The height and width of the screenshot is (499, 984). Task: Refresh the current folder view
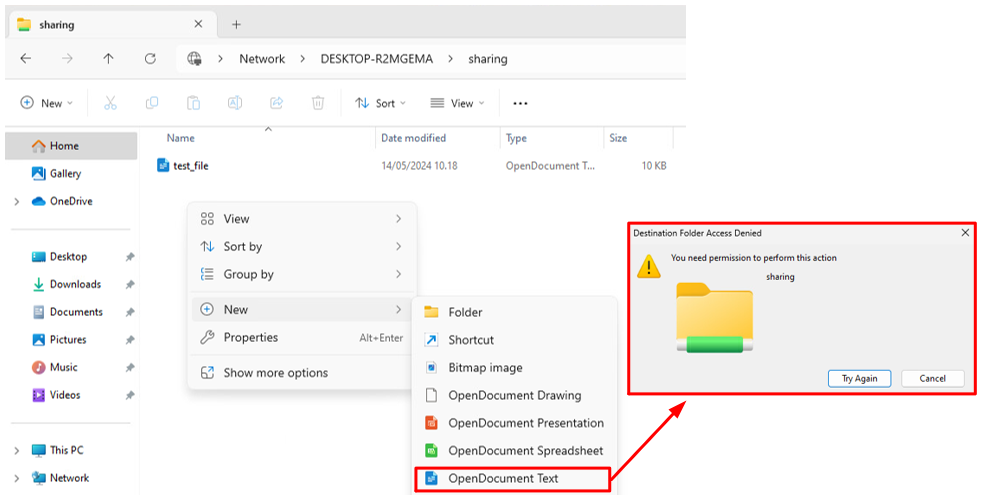coord(150,59)
